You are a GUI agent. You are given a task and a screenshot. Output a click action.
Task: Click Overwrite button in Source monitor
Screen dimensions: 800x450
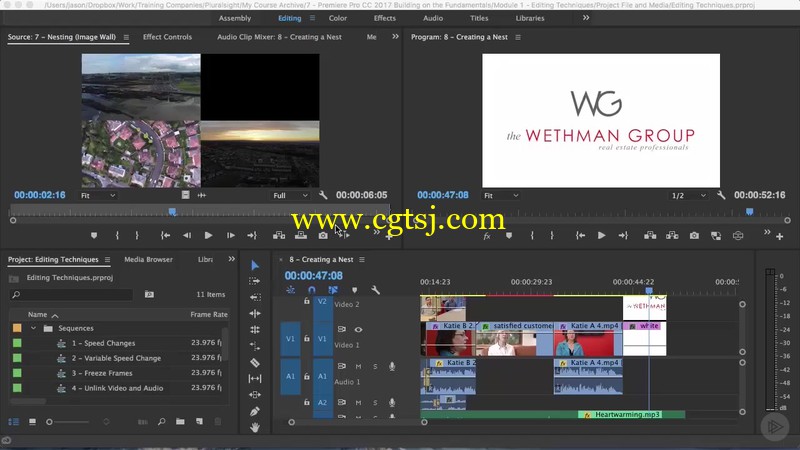(301, 236)
